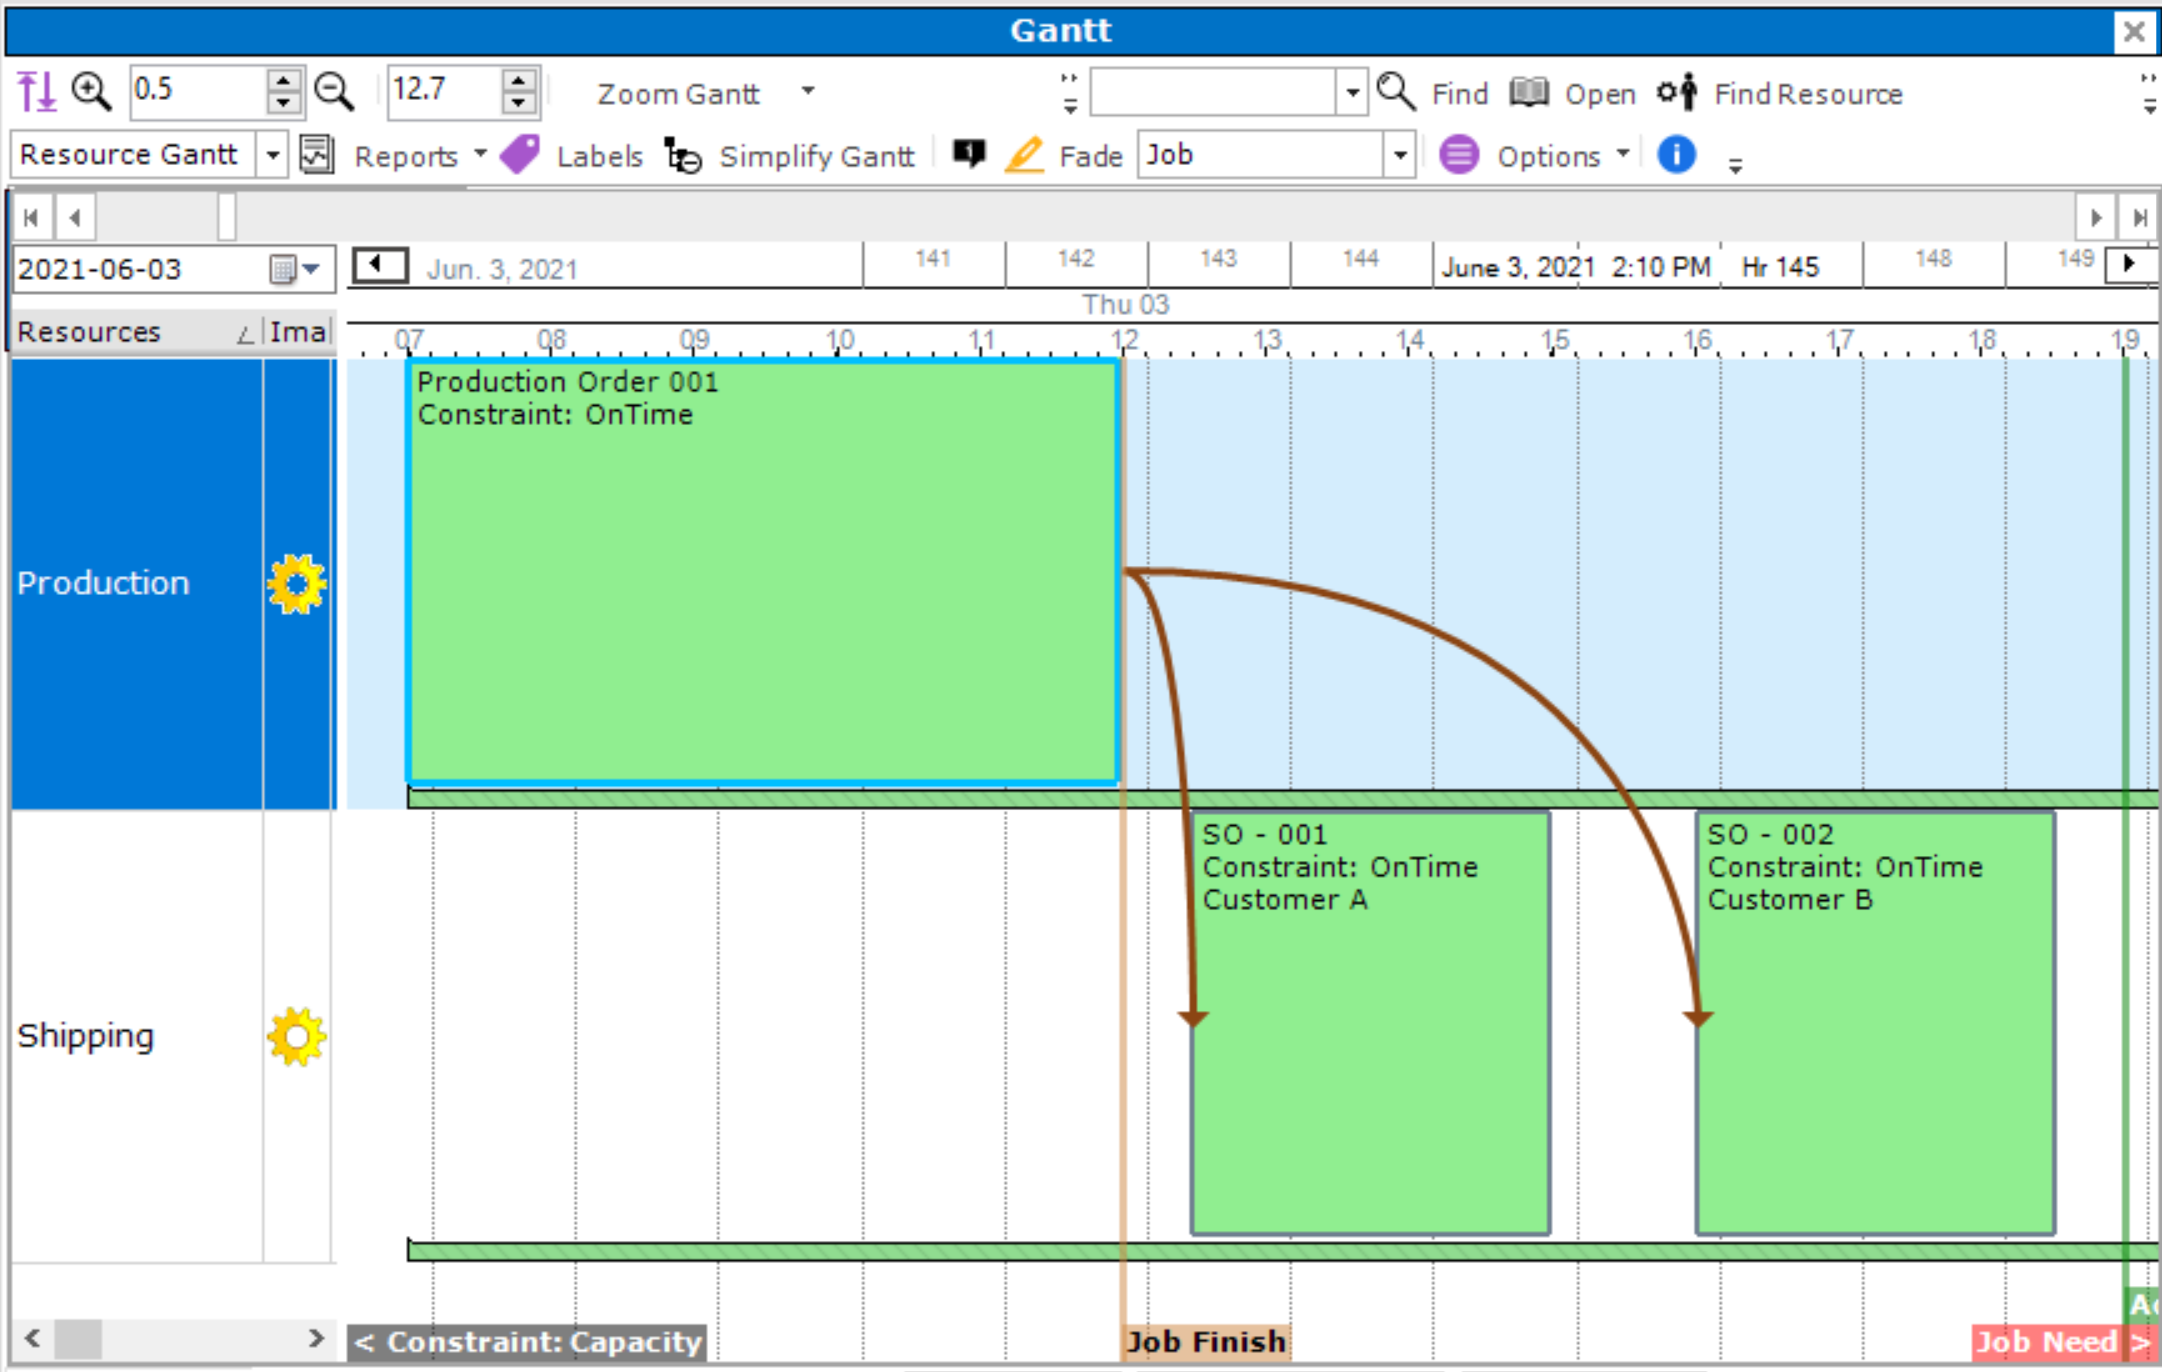Click the black comment flag icon
2162x1372 pixels.
(968, 153)
